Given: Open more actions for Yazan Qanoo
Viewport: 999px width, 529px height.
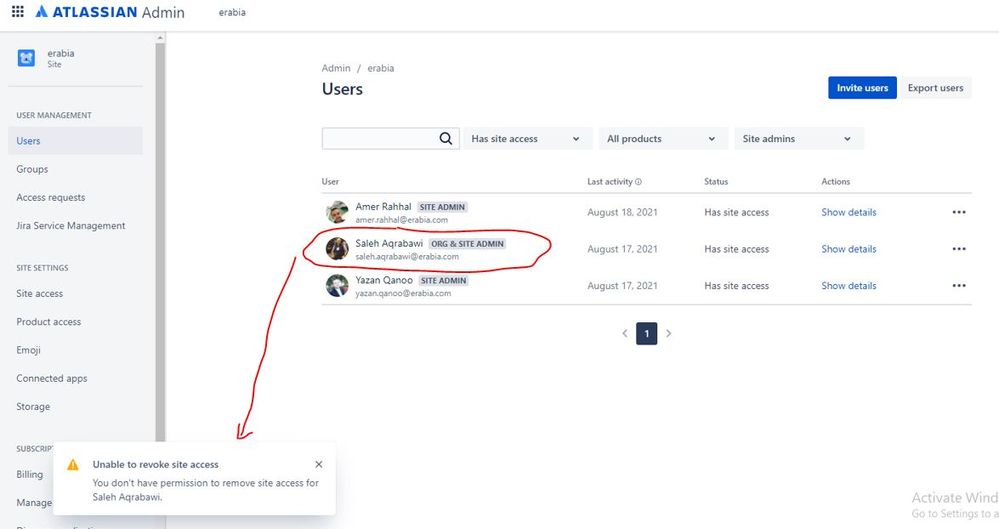Looking at the screenshot, I should [959, 286].
